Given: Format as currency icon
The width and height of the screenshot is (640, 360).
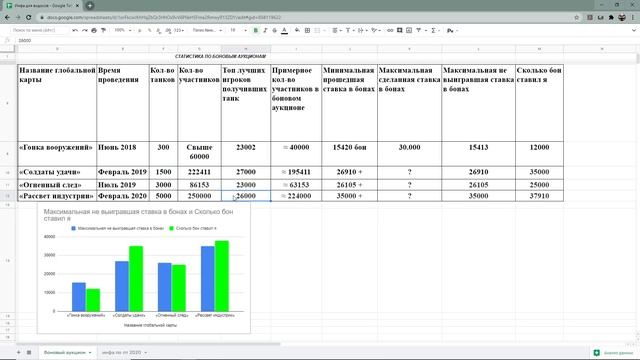Looking at the screenshot, I should pos(140,30).
